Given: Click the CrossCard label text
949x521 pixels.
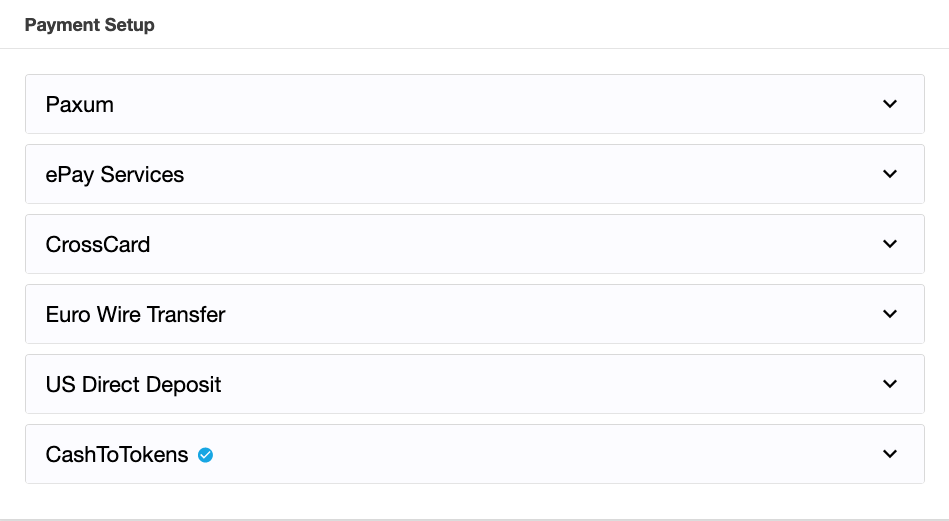Looking at the screenshot, I should [98, 244].
